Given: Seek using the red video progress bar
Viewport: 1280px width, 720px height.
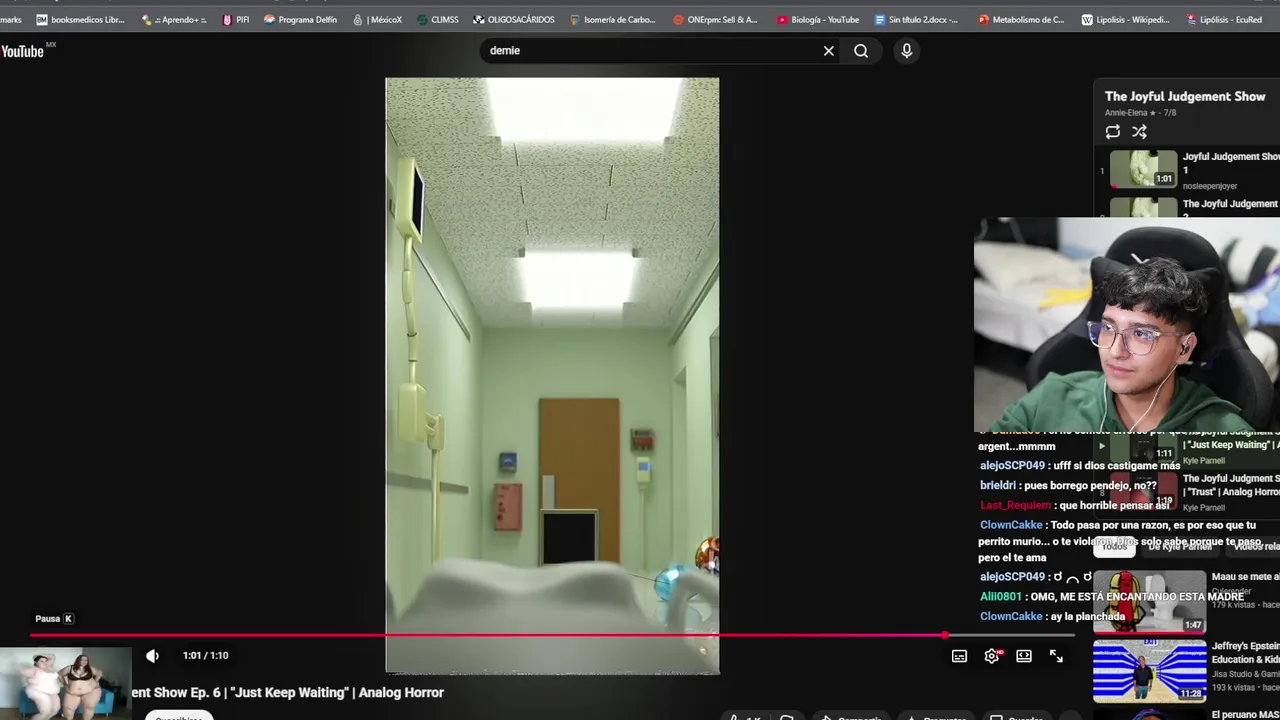Looking at the screenshot, I should click(552, 635).
